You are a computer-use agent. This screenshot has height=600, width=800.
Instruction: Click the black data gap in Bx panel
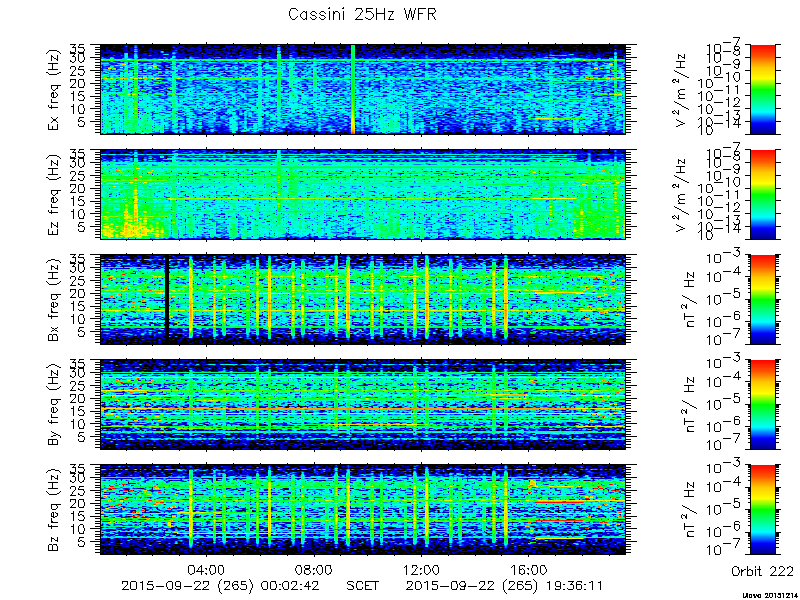[x=167, y=299]
